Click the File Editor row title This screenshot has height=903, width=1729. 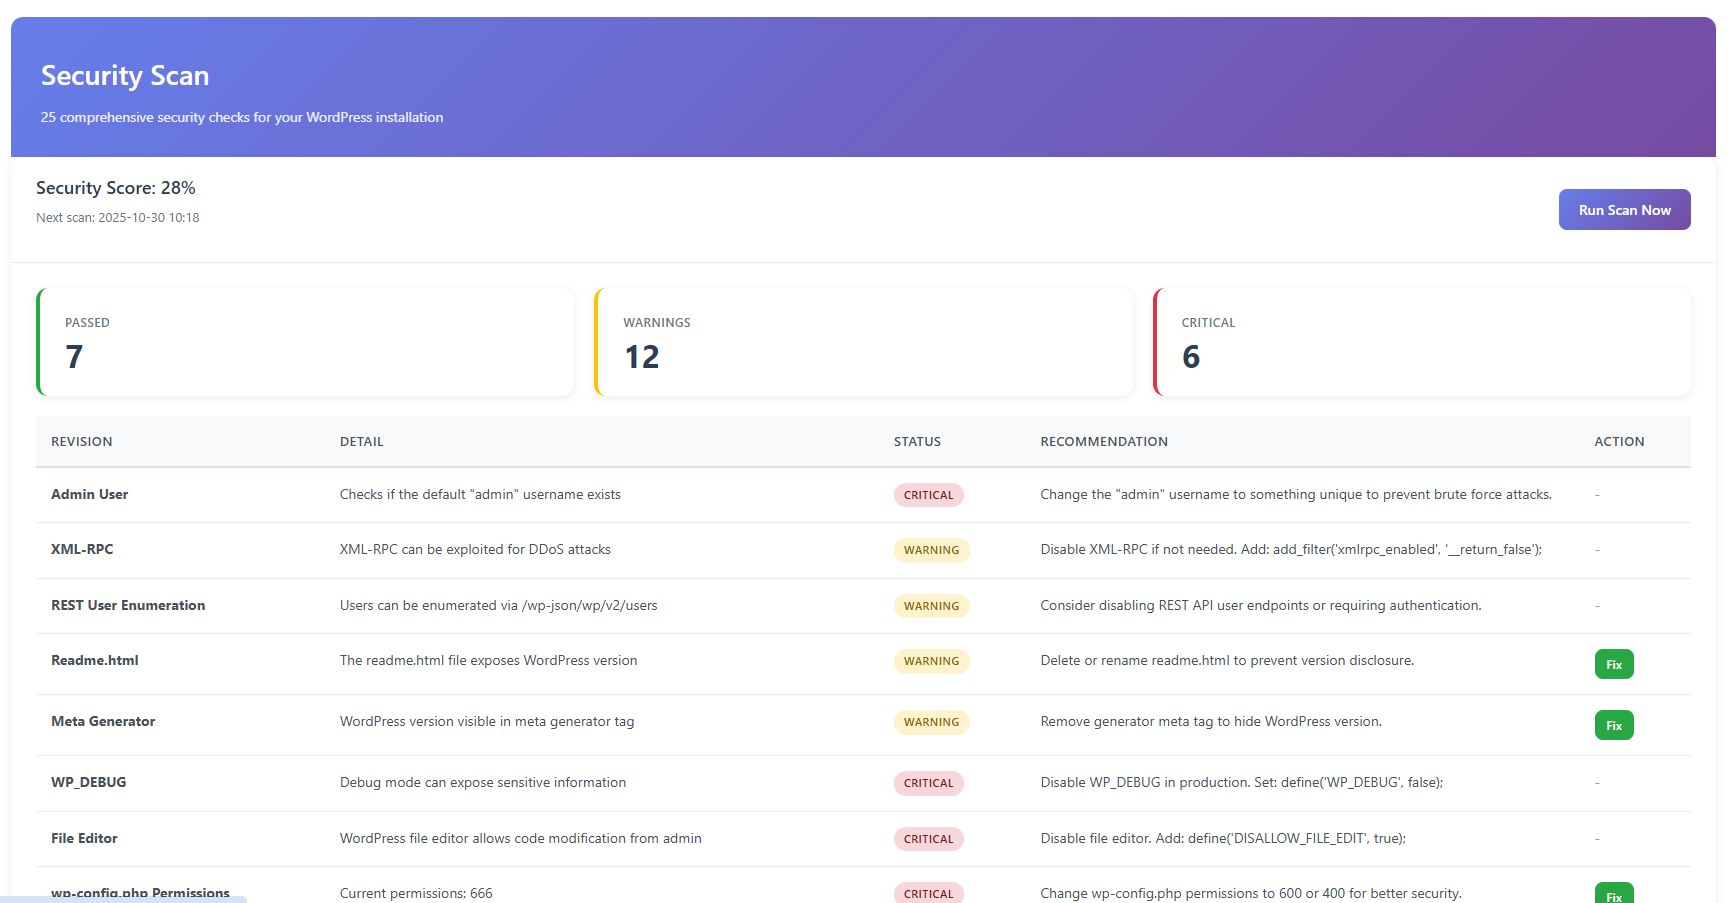pyautogui.click(x=84, y=838)
